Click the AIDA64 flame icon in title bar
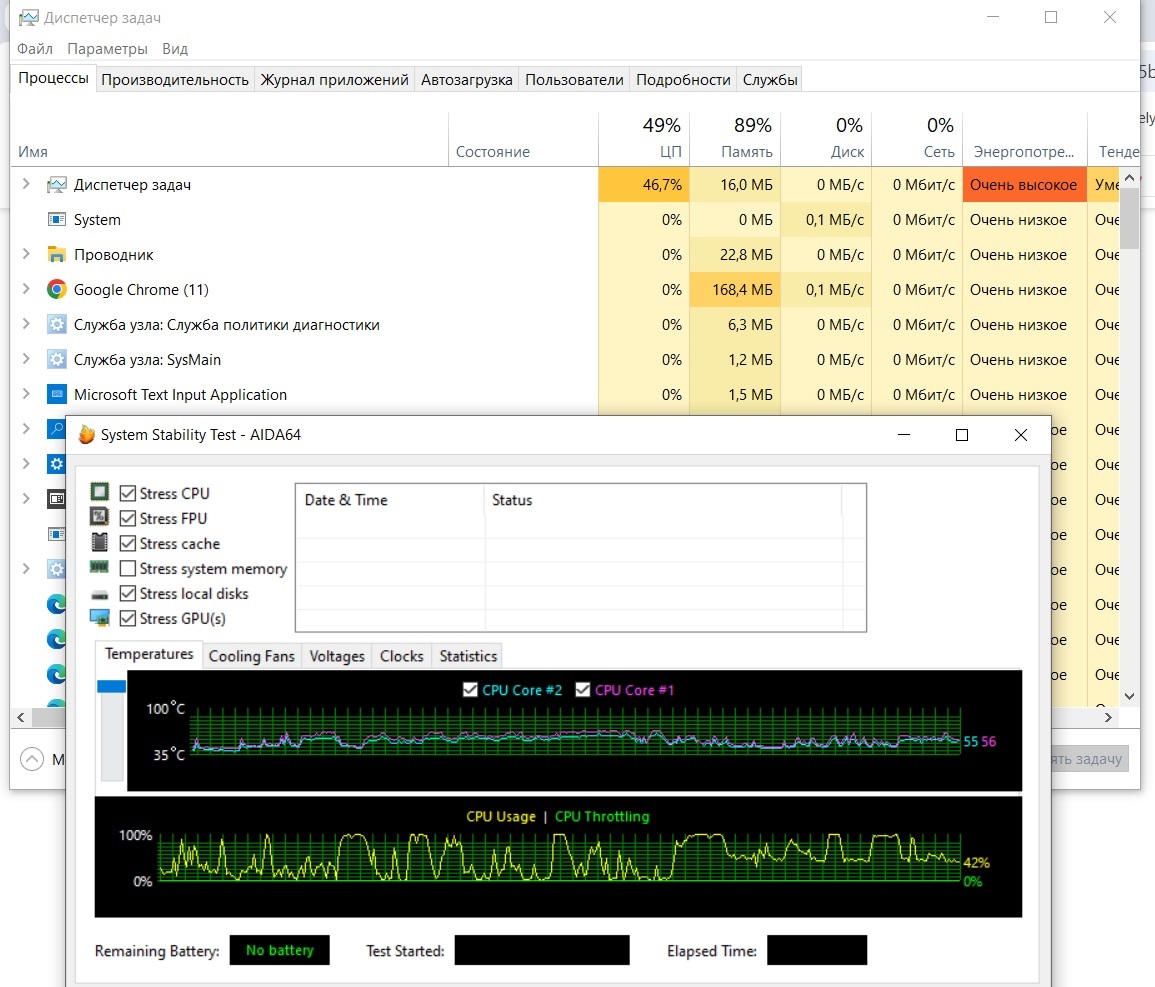Image resolution: width=1155 pixels, height=987 pixels. pos(87,435)
